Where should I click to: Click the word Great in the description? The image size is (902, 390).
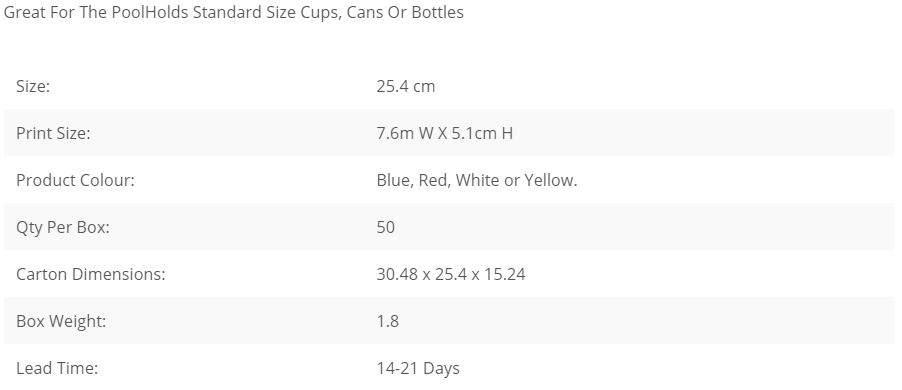tap(25, 12)
